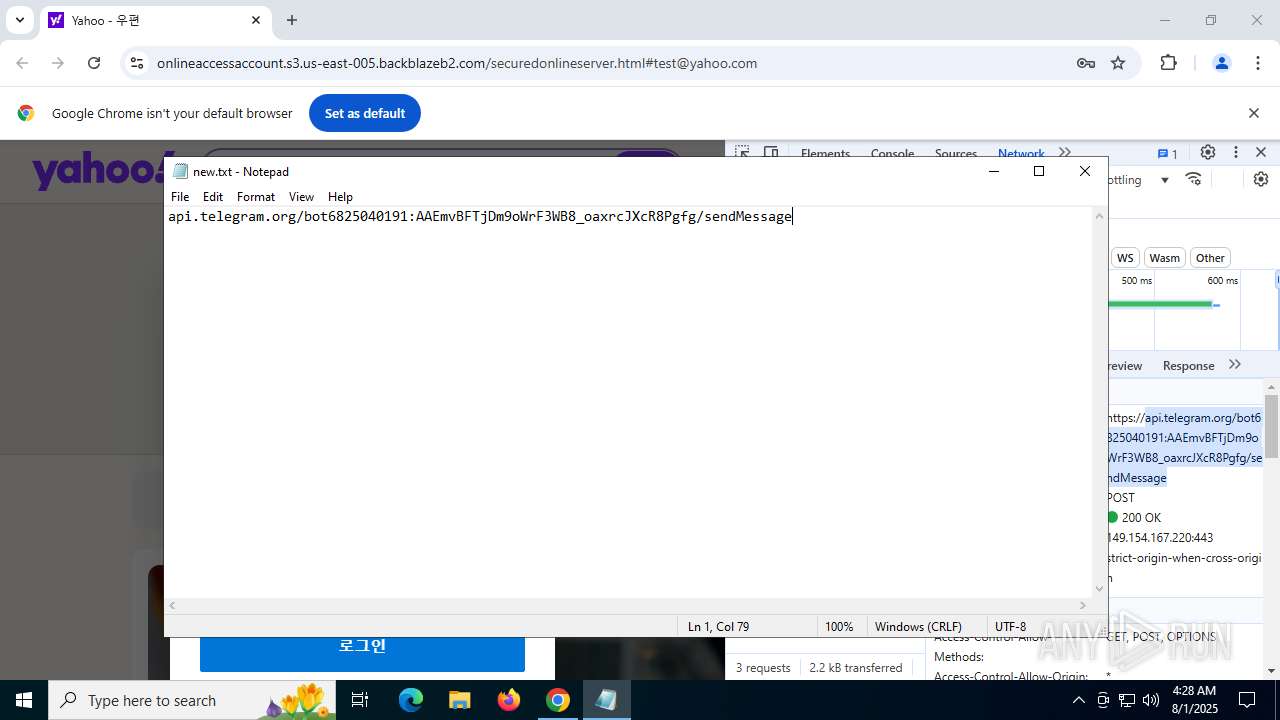Open Task View on the taskbar
1280x720 pixels.
(x=361, y=700)
